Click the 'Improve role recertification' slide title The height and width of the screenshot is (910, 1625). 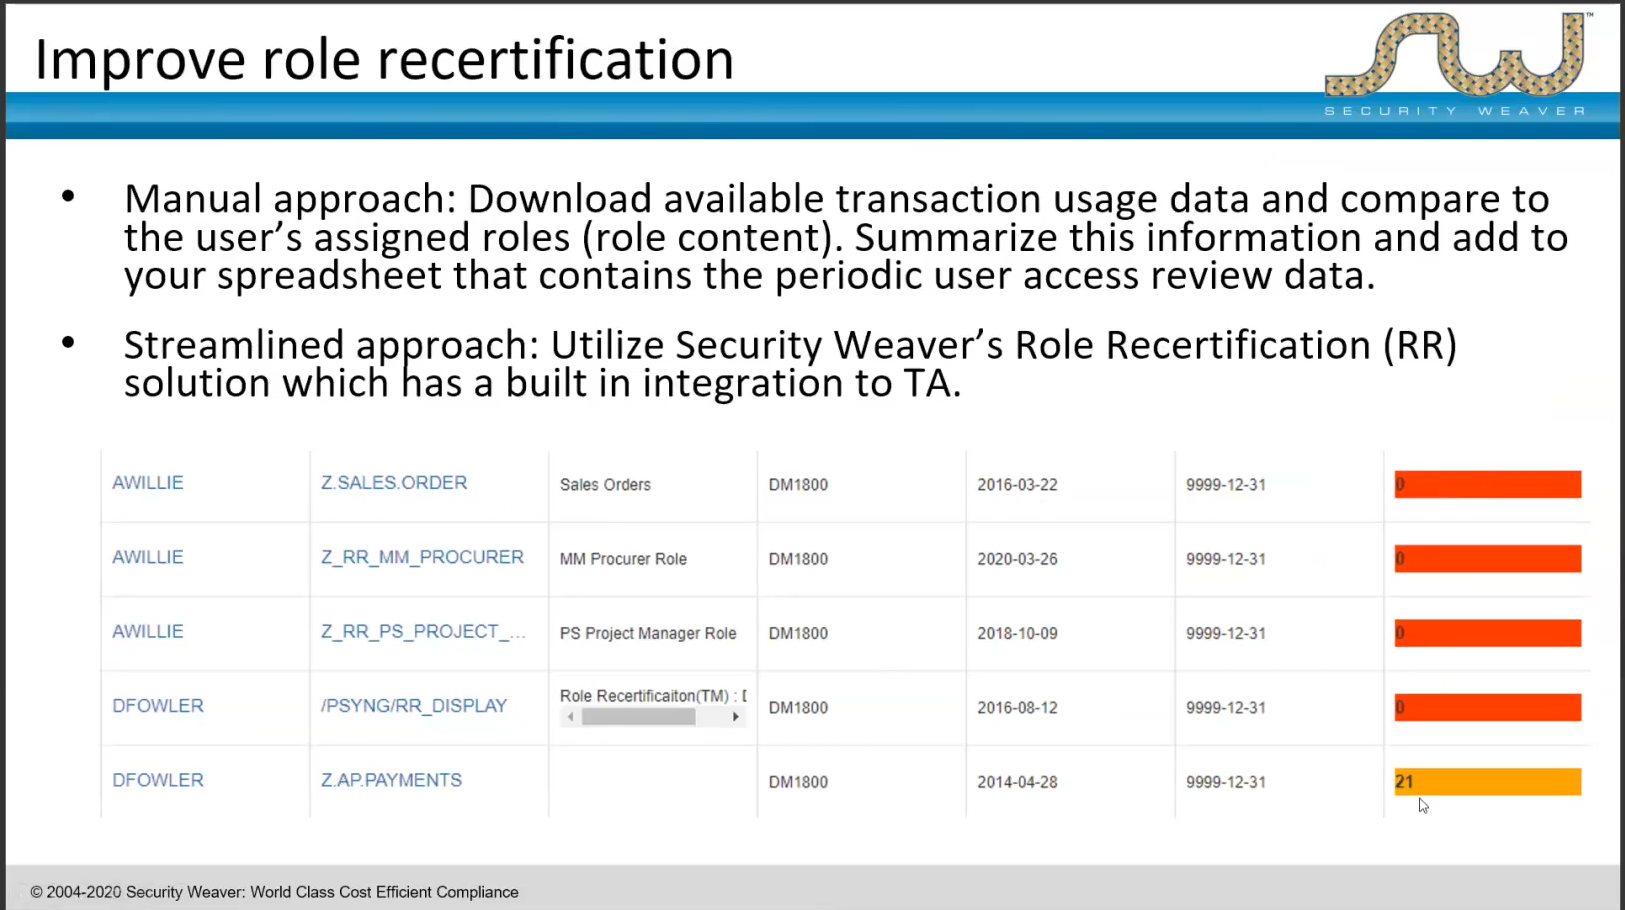[385, 60]
